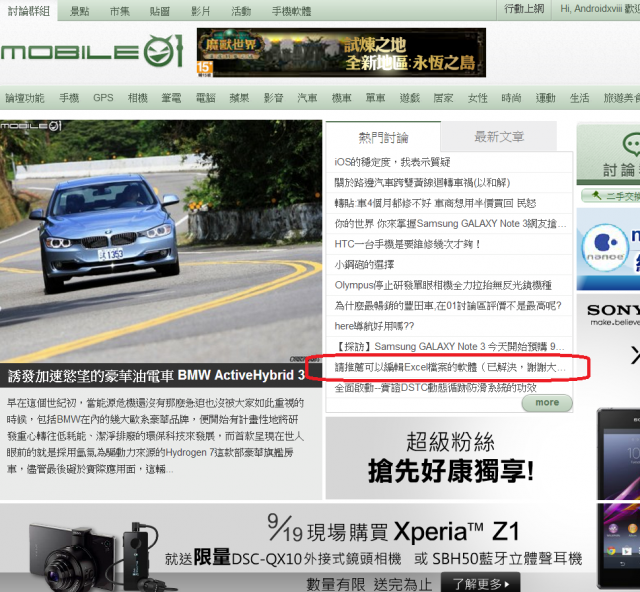The image size is (640, 592).
Task: Open thread 轉貼:車4個月都修不好
Action: click(436, 203)
